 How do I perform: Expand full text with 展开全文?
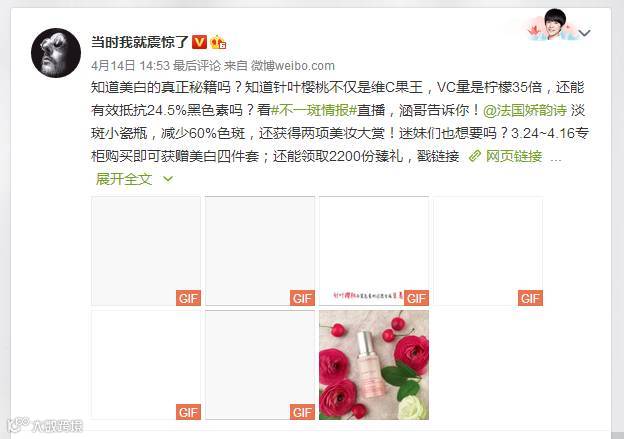coord(124,179)
